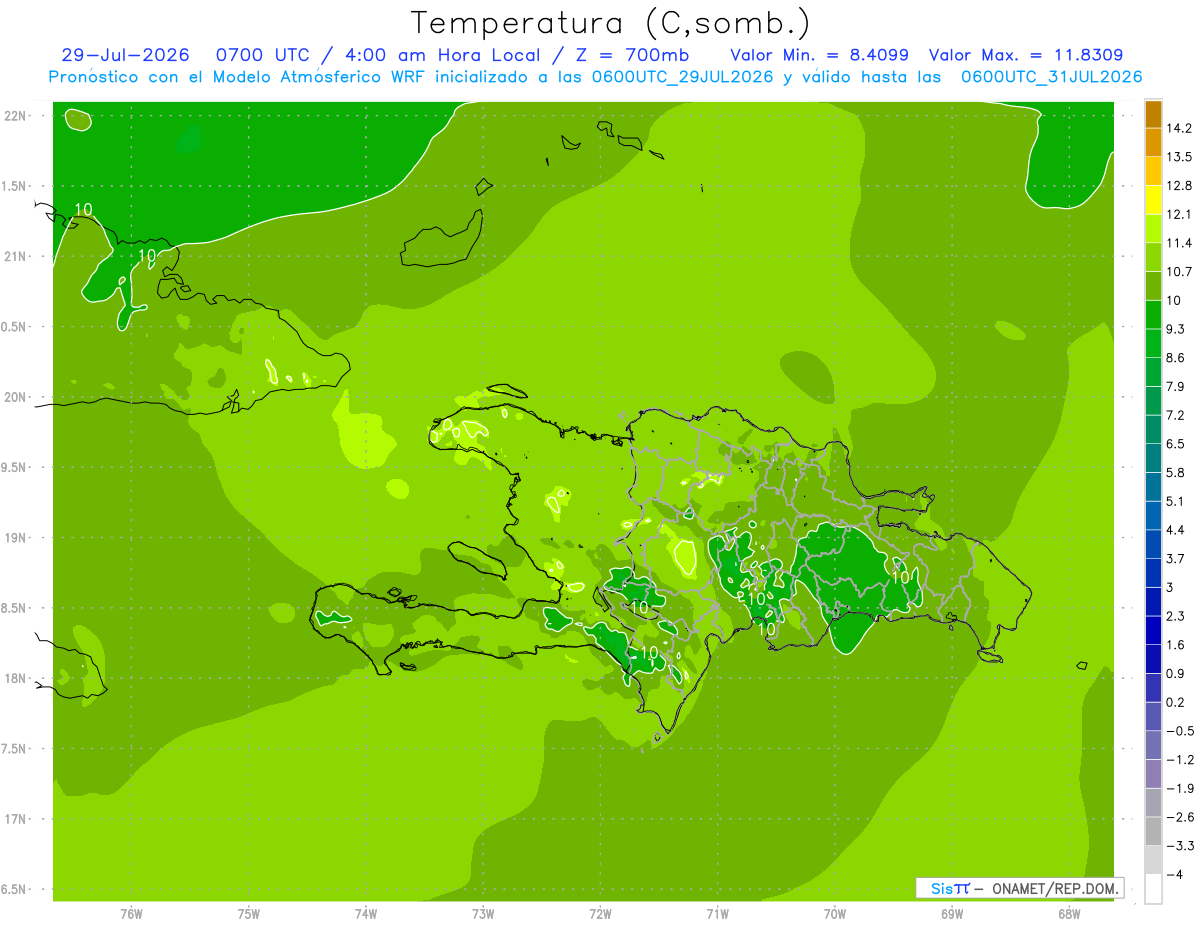The width and height of the screenshot is (1200, 927).
Task: Click the latitude label "21N"
Action: [x=15, y=257]
